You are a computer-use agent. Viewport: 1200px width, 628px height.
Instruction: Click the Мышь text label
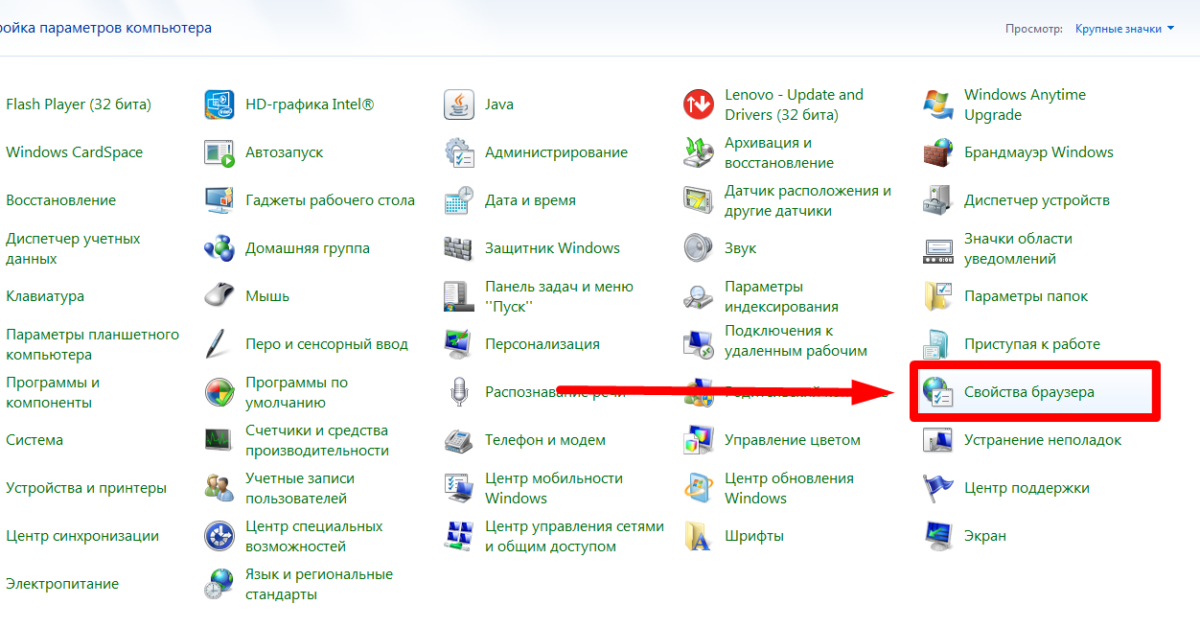[x=267, y=296]
